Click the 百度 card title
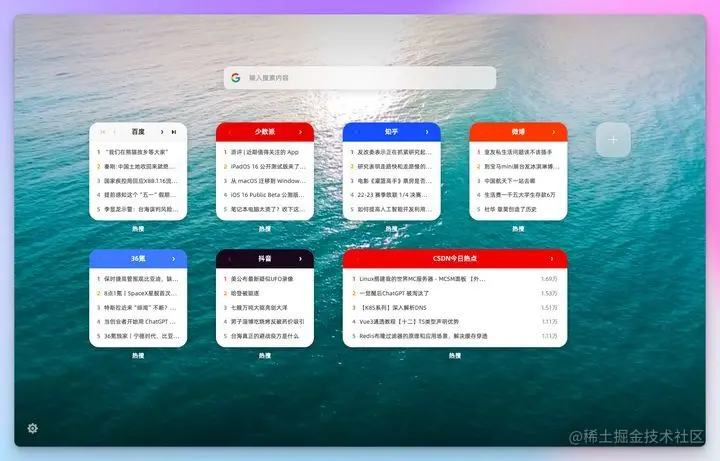Screen dimensions: 720x461 coord(138,132)
